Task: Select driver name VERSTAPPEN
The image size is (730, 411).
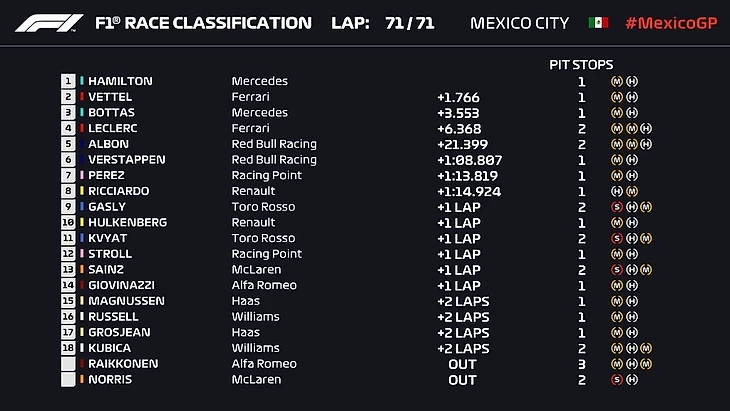Action: point(127,160)
